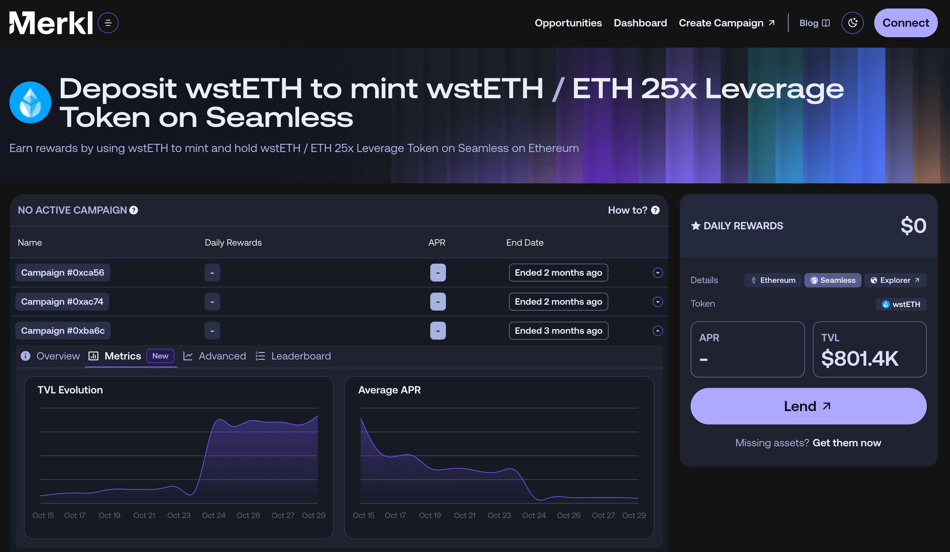Viewport: 950px width, 552px height.
Task: Expand Campaign #0xca56 row chevron
Action: 657,273
